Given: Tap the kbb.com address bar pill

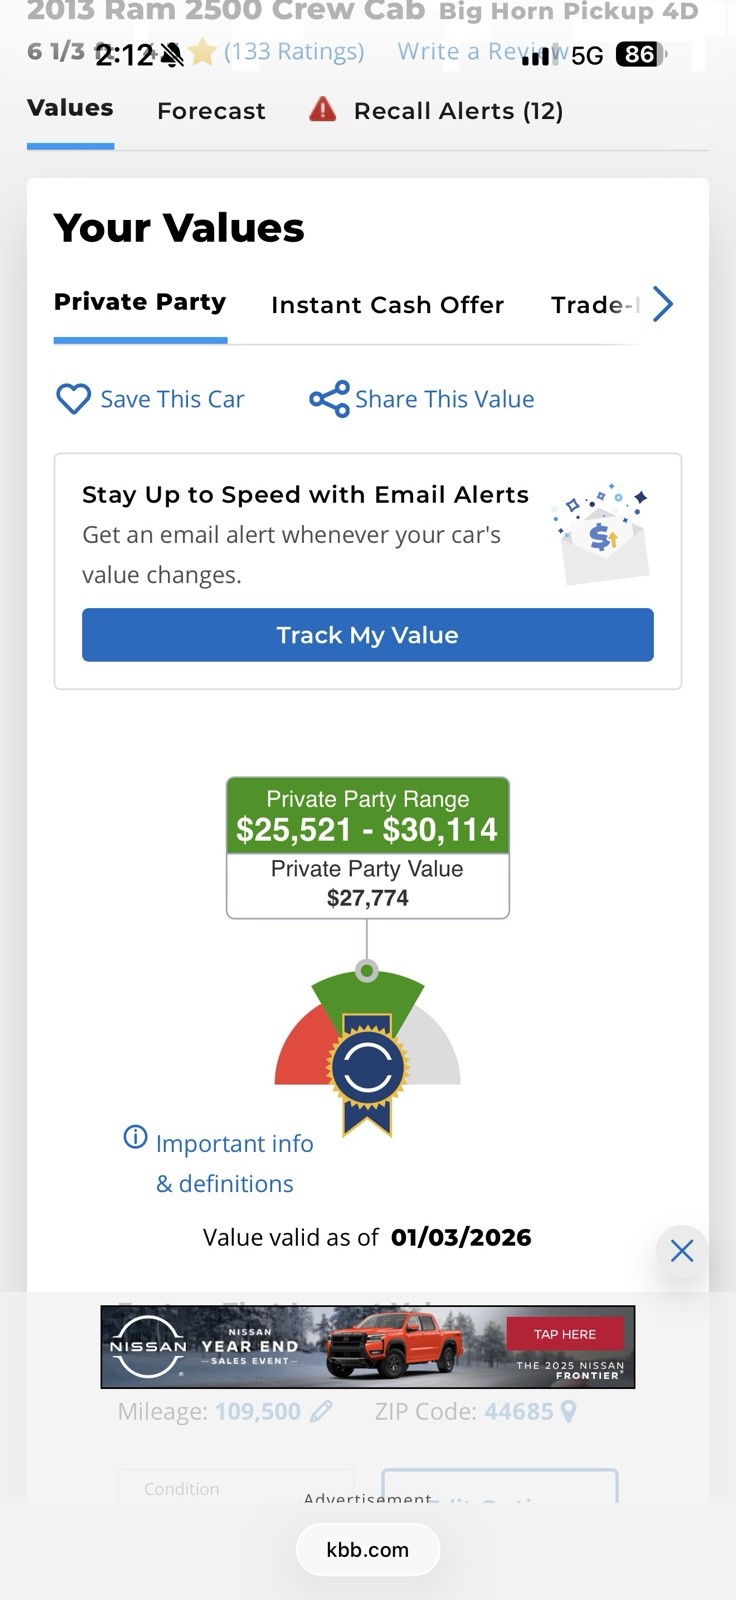Looking at the screenshot, I should (367, 1550).
